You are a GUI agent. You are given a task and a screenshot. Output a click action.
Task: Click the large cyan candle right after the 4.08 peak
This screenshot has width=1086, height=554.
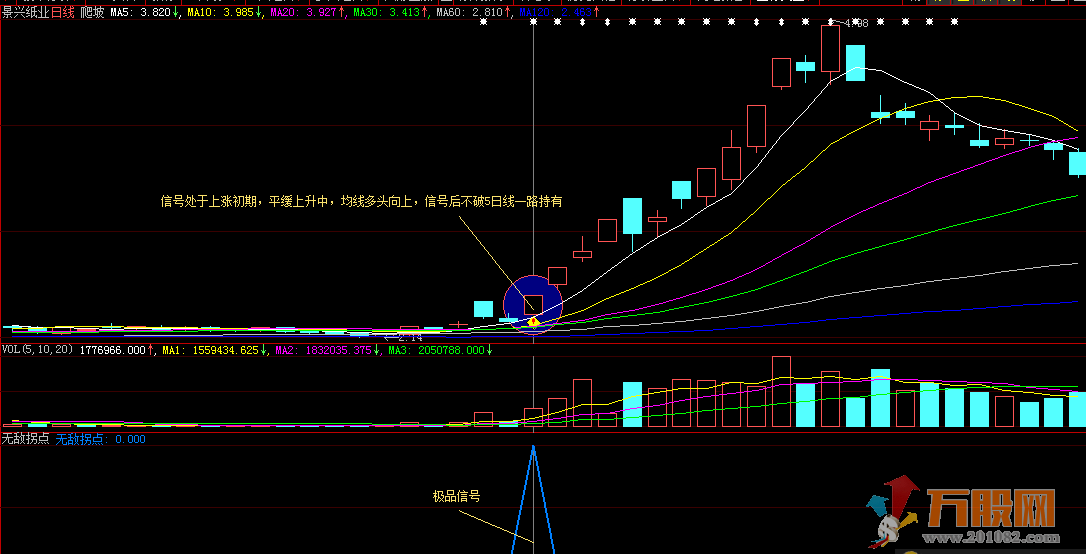coord(855,63)
